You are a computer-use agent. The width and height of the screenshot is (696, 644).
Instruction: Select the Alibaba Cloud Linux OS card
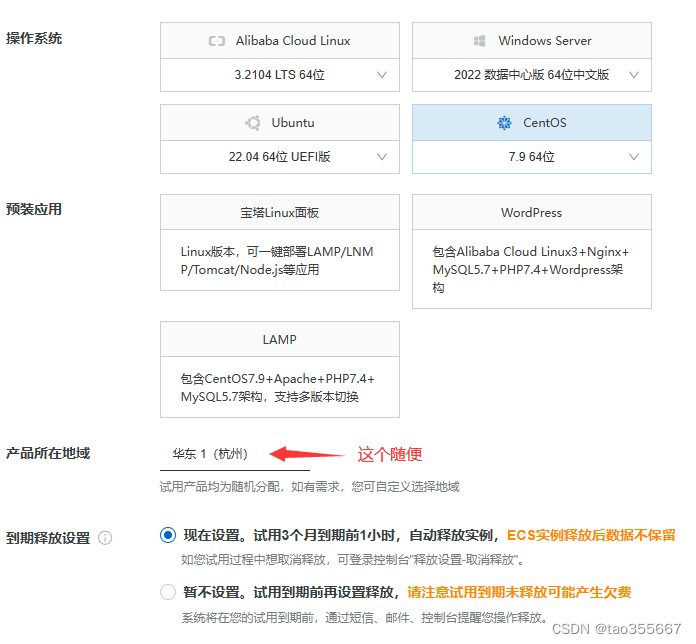click(x=280, y=41)
